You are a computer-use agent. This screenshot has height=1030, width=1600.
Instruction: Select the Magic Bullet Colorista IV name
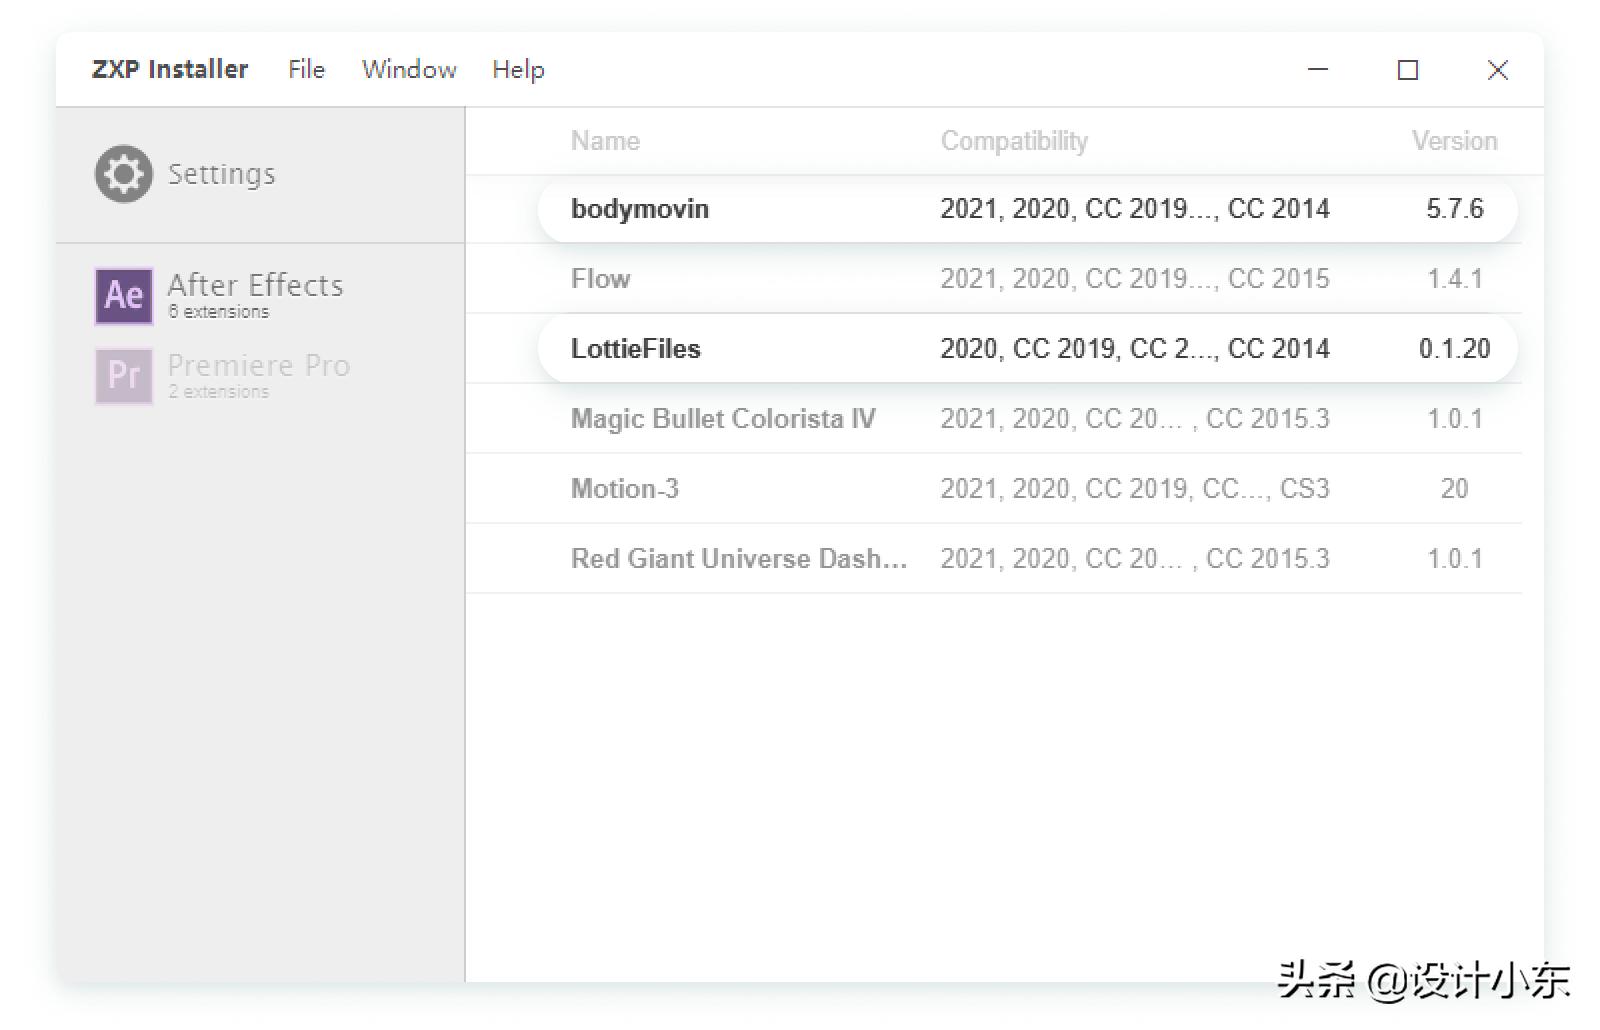tap(723, 419)
